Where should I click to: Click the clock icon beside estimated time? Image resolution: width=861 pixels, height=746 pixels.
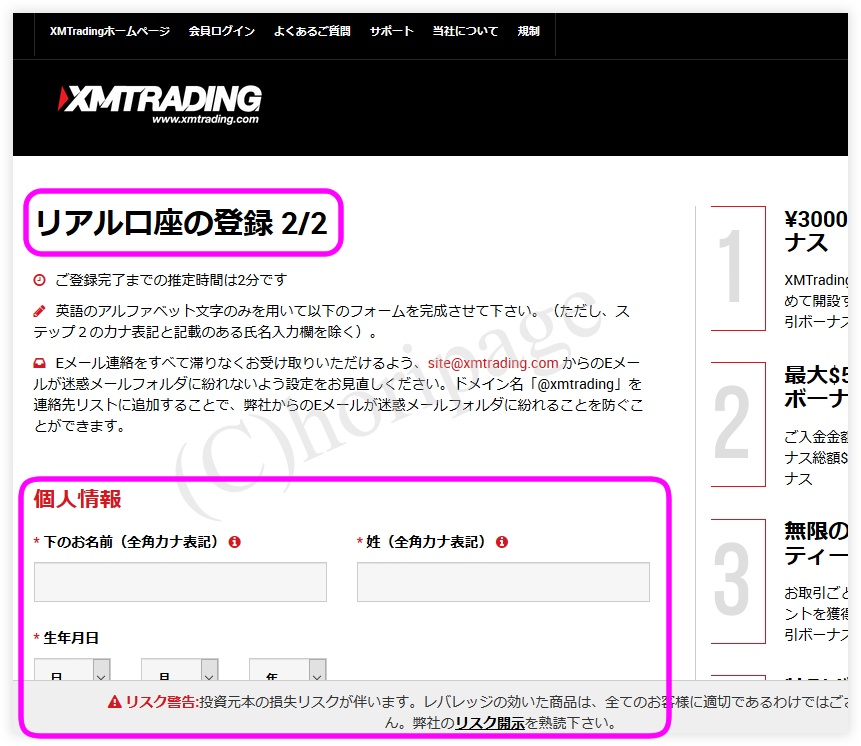click(40, 280)
